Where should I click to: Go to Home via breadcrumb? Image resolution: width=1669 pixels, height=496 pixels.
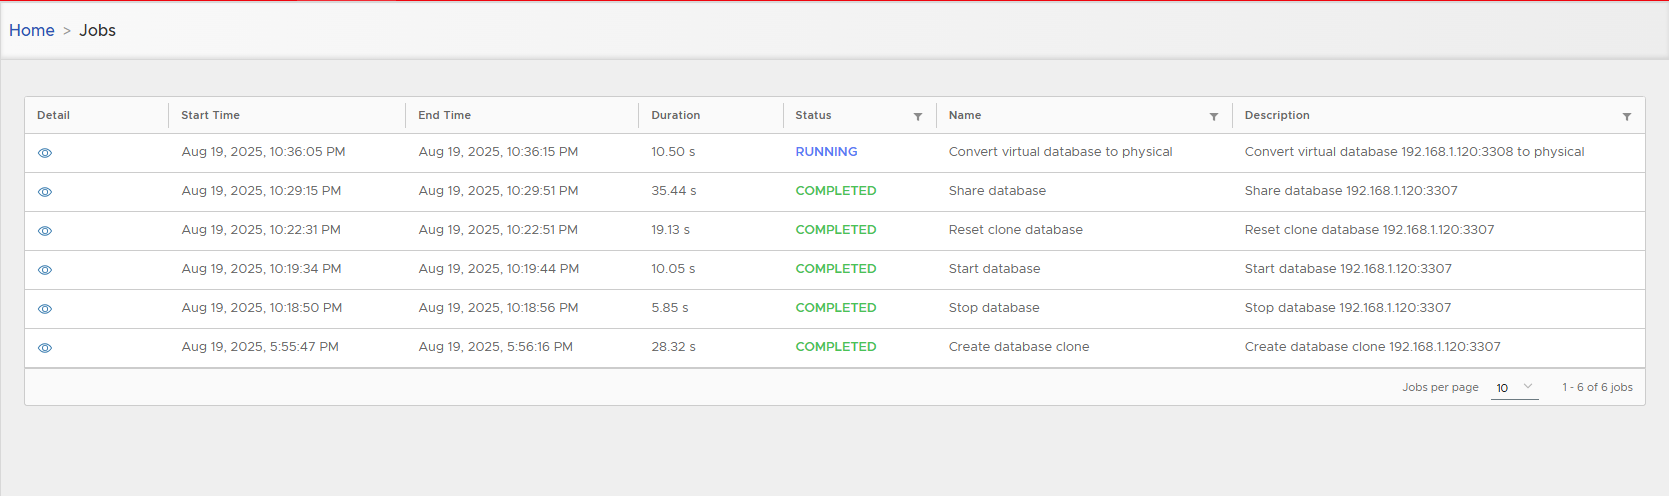click(x=32, y=30)
